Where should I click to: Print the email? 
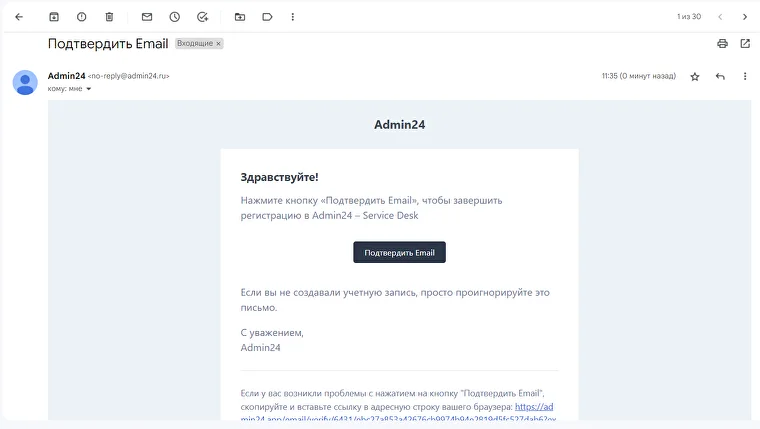tap(722, 44)
